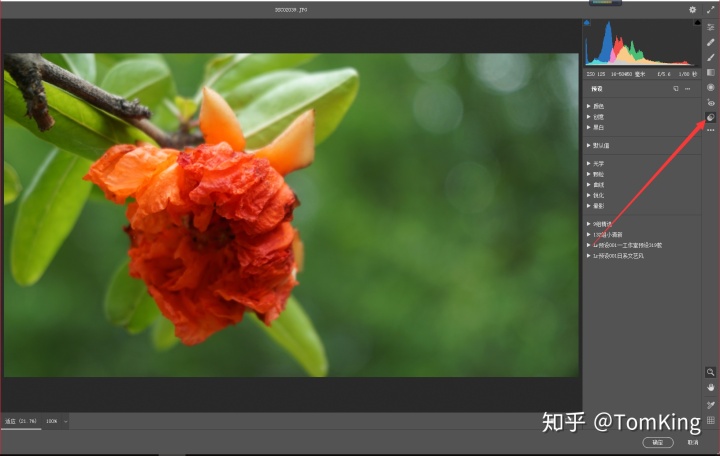Open the zoom level dropdown arrow
The height and width of the screenshot is (456, 720).
coord(66,421)
